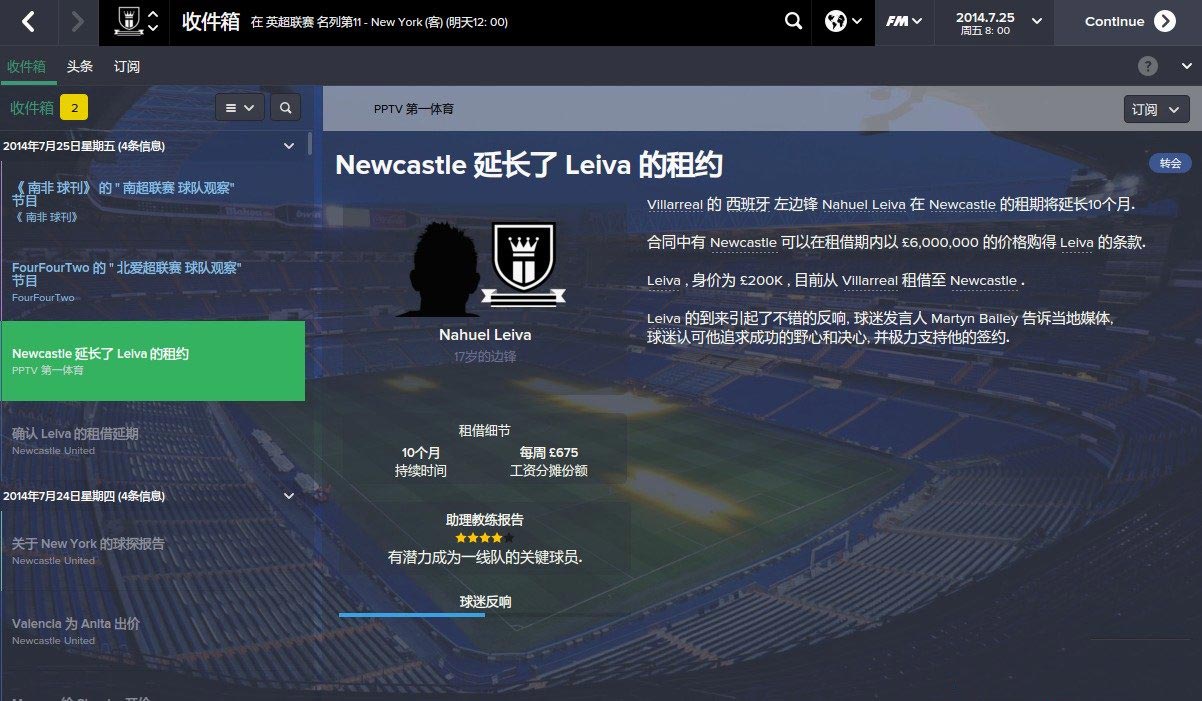Click the 转会 tag badge
This screenshot has height=701, width=1202.
[1170, 163]
